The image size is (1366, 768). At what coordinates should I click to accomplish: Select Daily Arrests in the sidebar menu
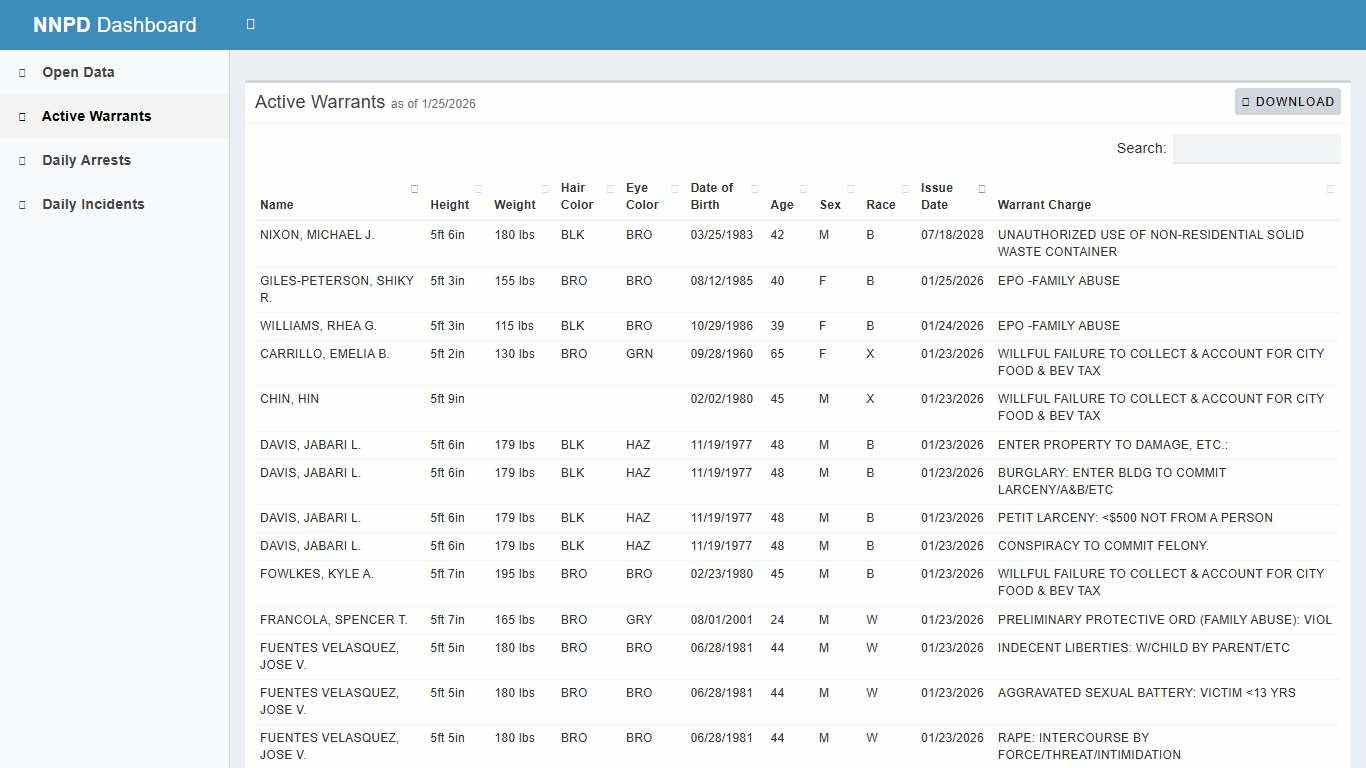coord(86,160)
